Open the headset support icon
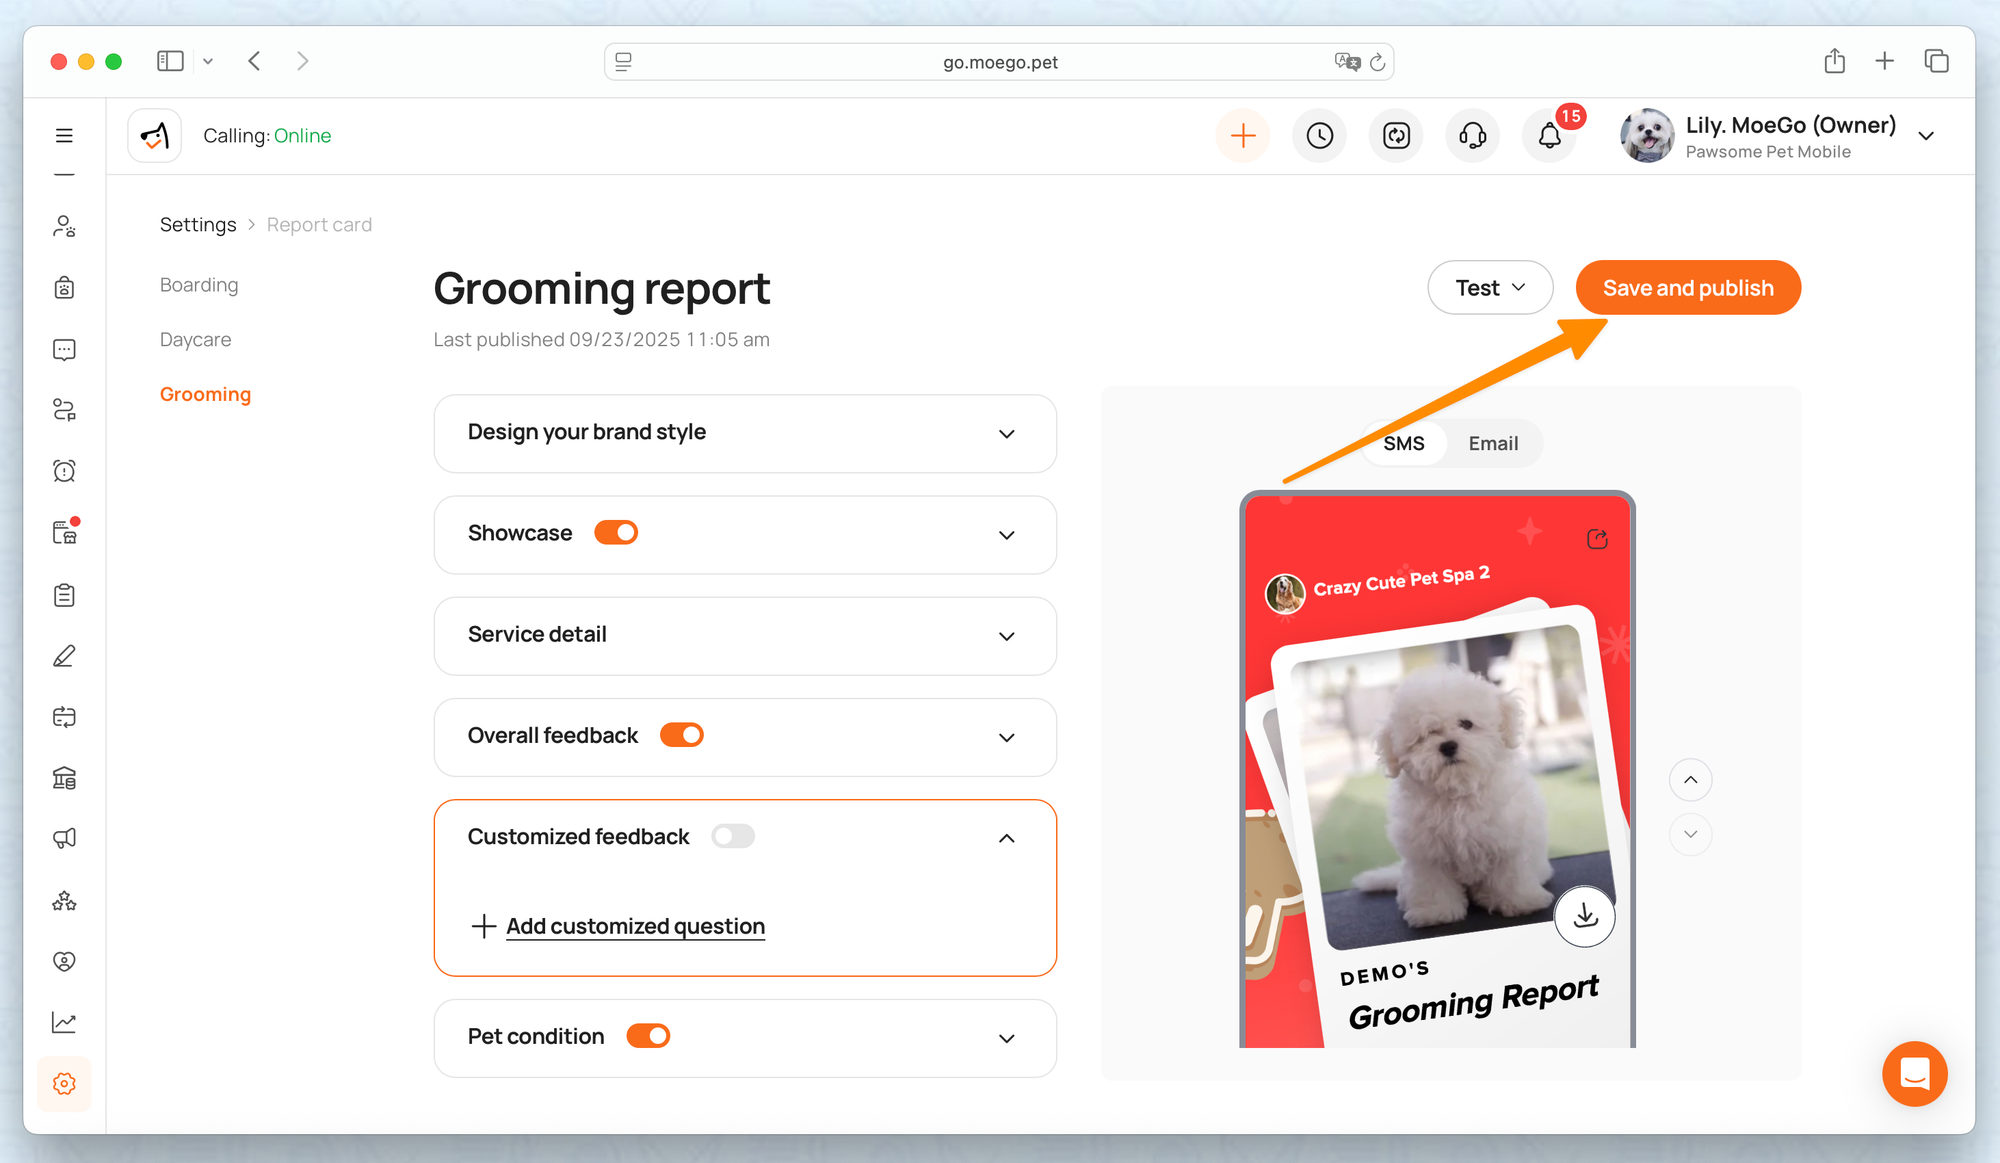The image size is (2000, 1163). pyautogui.click(x=1472, y=136)
